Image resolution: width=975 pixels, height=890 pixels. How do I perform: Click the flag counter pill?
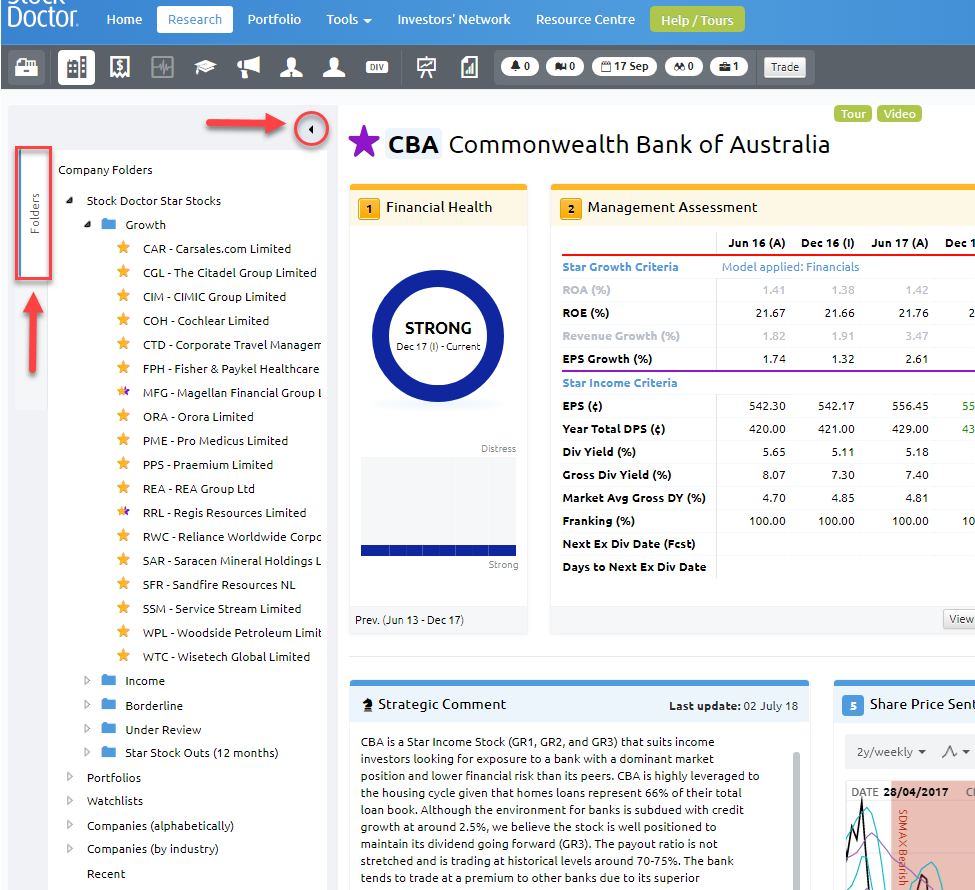[x=565, y=66]
